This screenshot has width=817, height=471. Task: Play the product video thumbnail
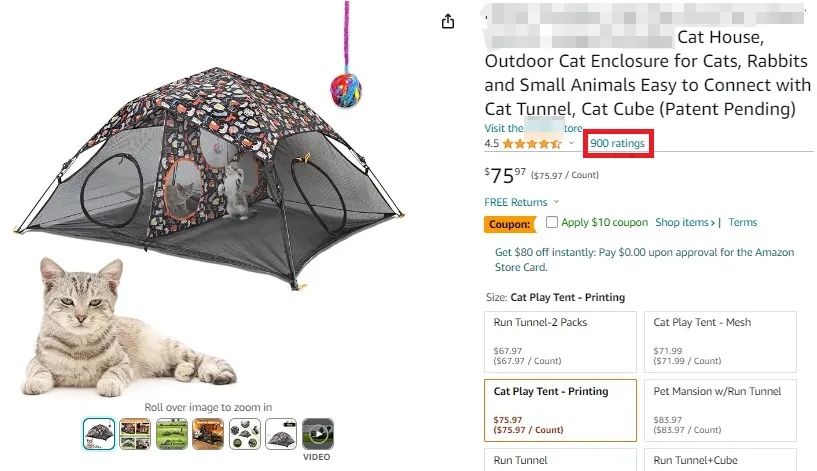pos(317,434)
